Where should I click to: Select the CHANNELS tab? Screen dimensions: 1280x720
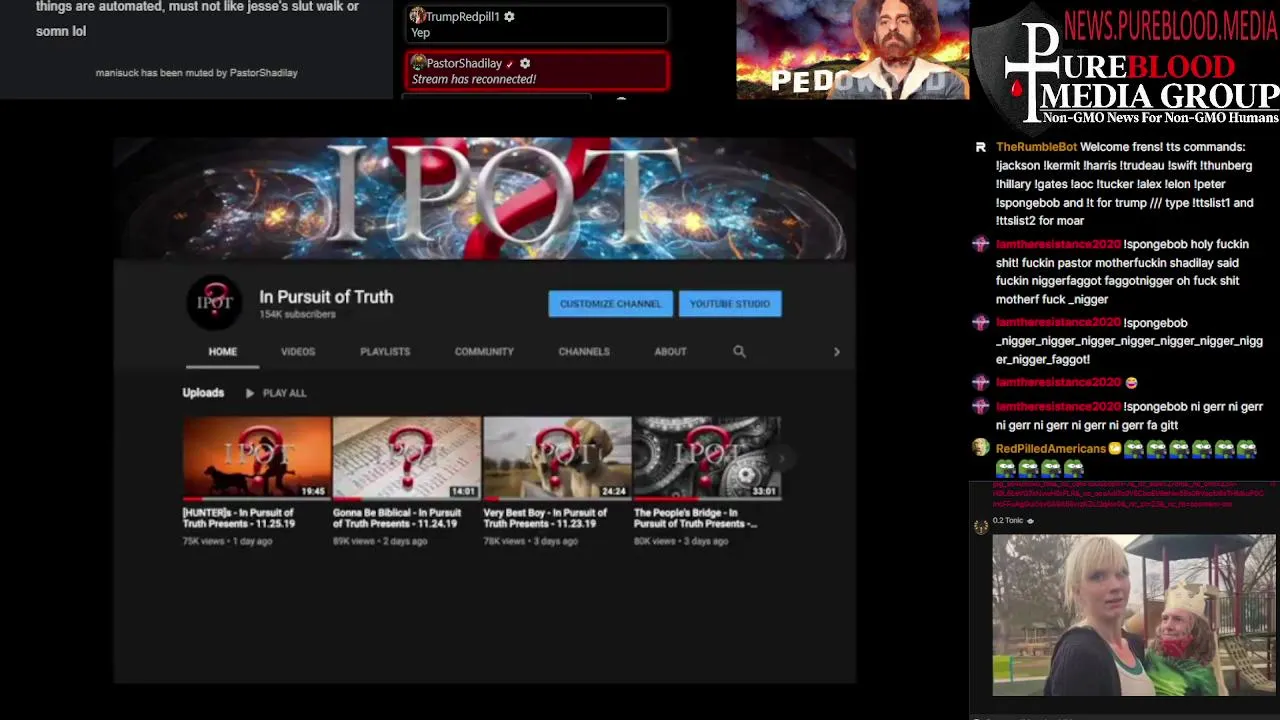[x=584, y=352]
